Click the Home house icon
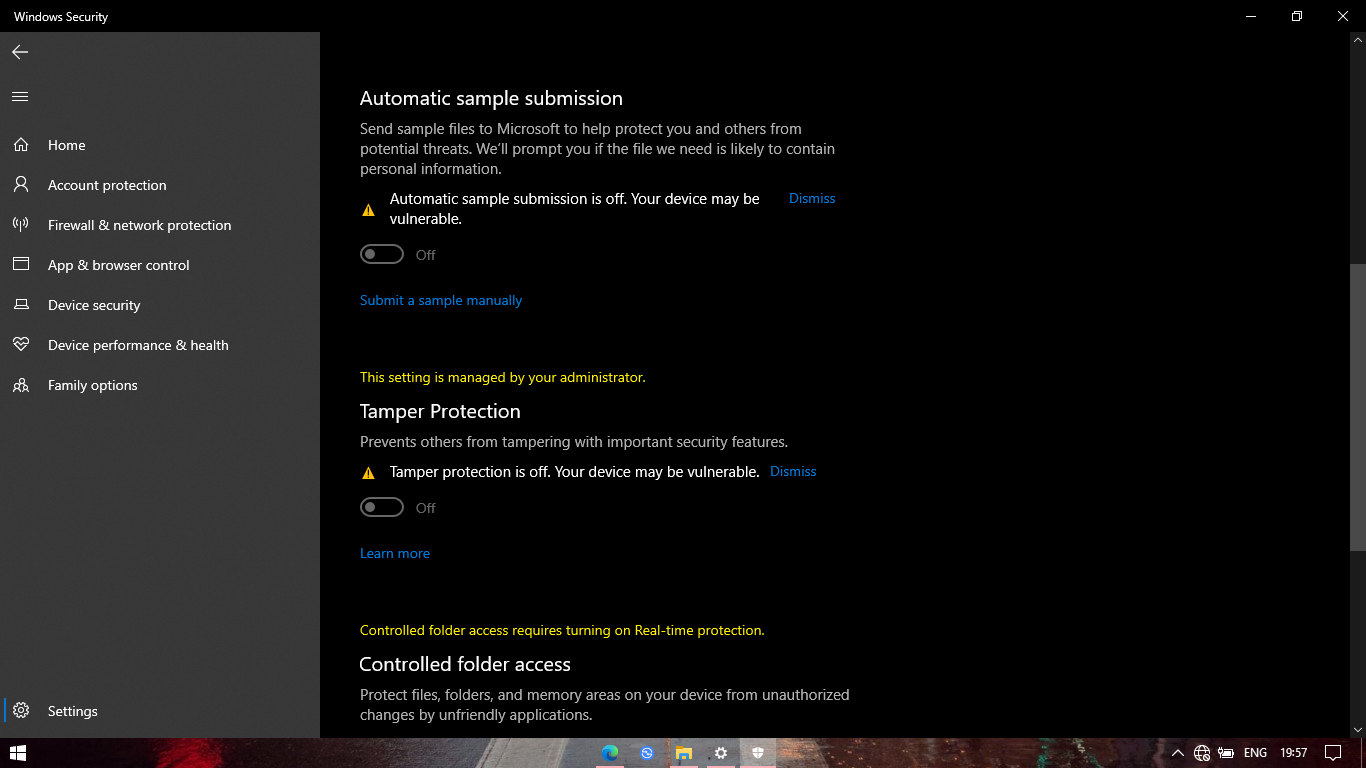Screen dimensions: 1366x768 (x=21, y=145)
